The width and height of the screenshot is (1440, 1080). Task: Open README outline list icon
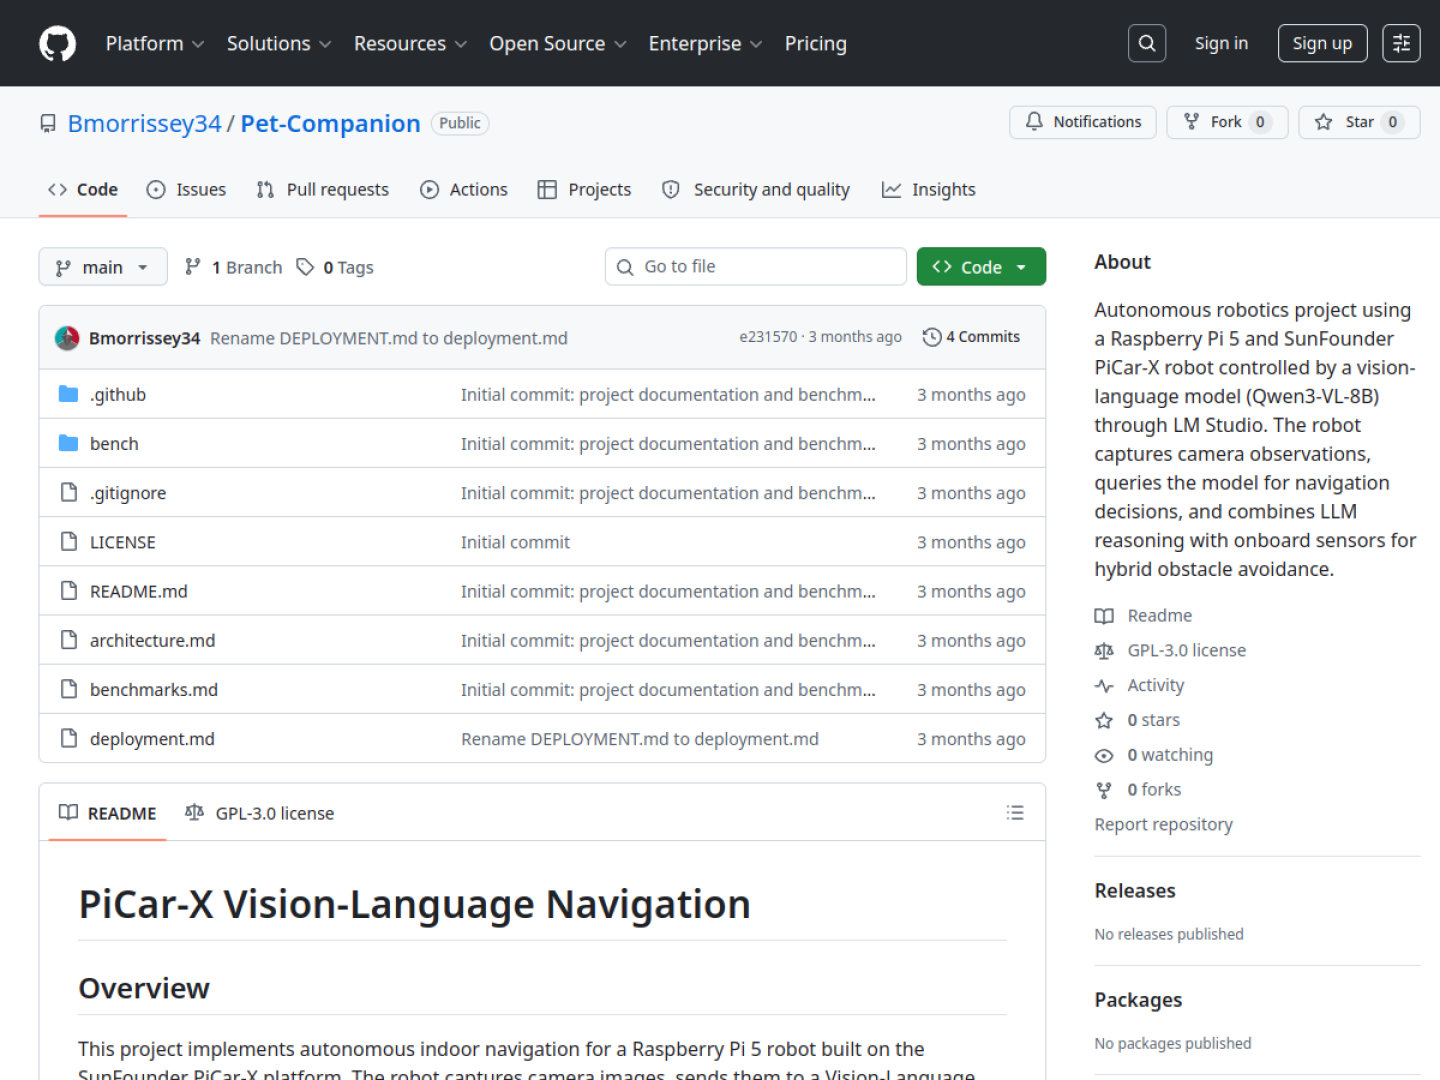point(1015,813)
